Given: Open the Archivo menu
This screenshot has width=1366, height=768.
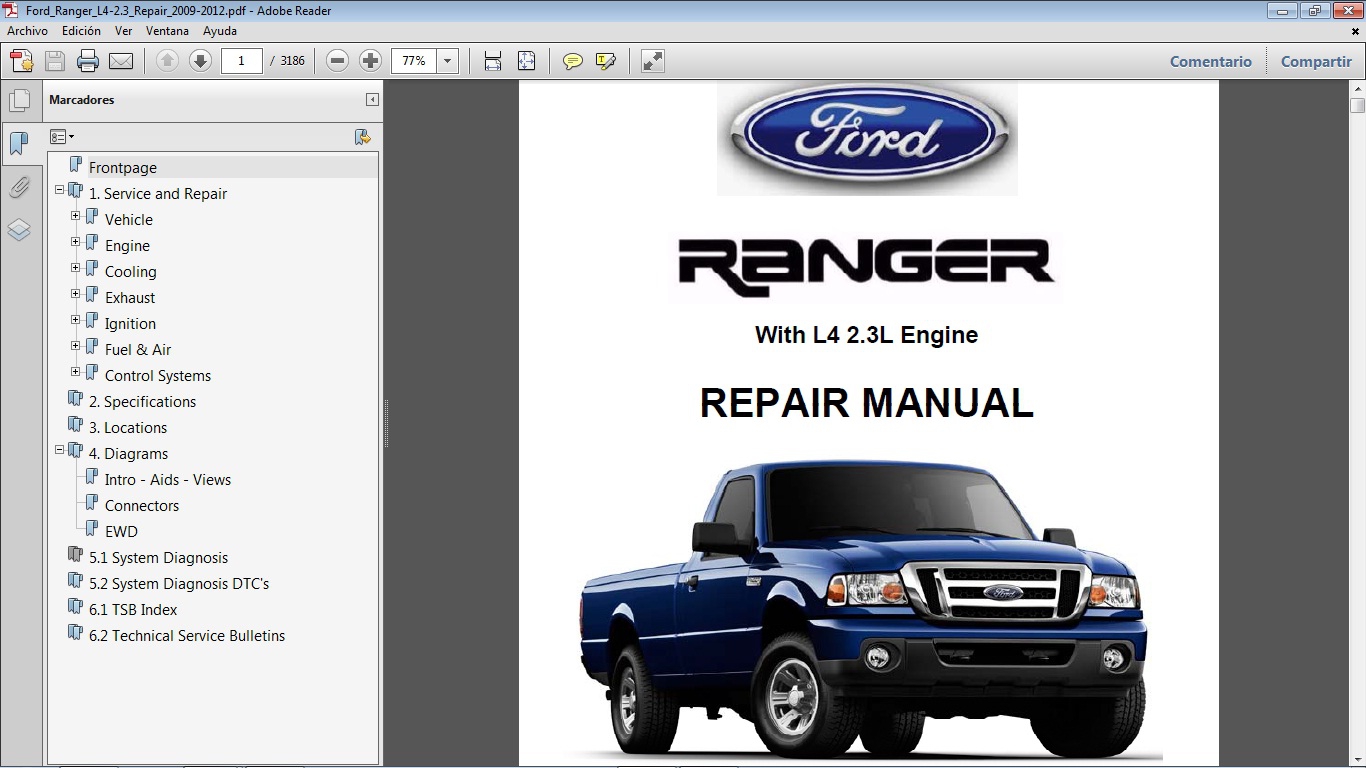Looking at the screenshot, I should point(27,31).
